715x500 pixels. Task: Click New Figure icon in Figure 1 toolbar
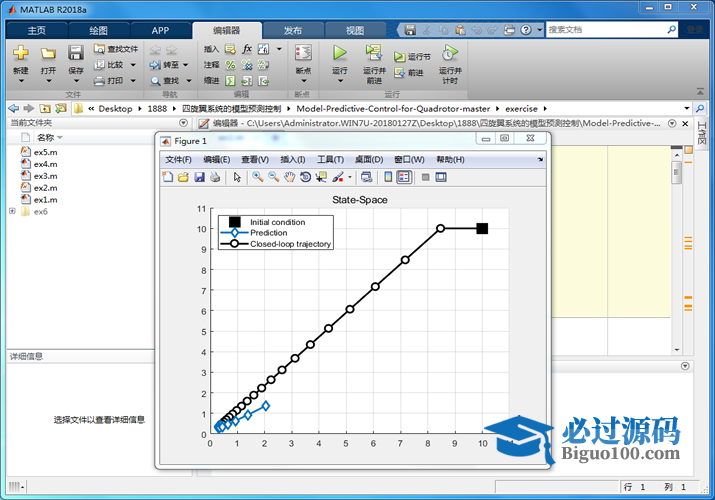pos(168,177)
